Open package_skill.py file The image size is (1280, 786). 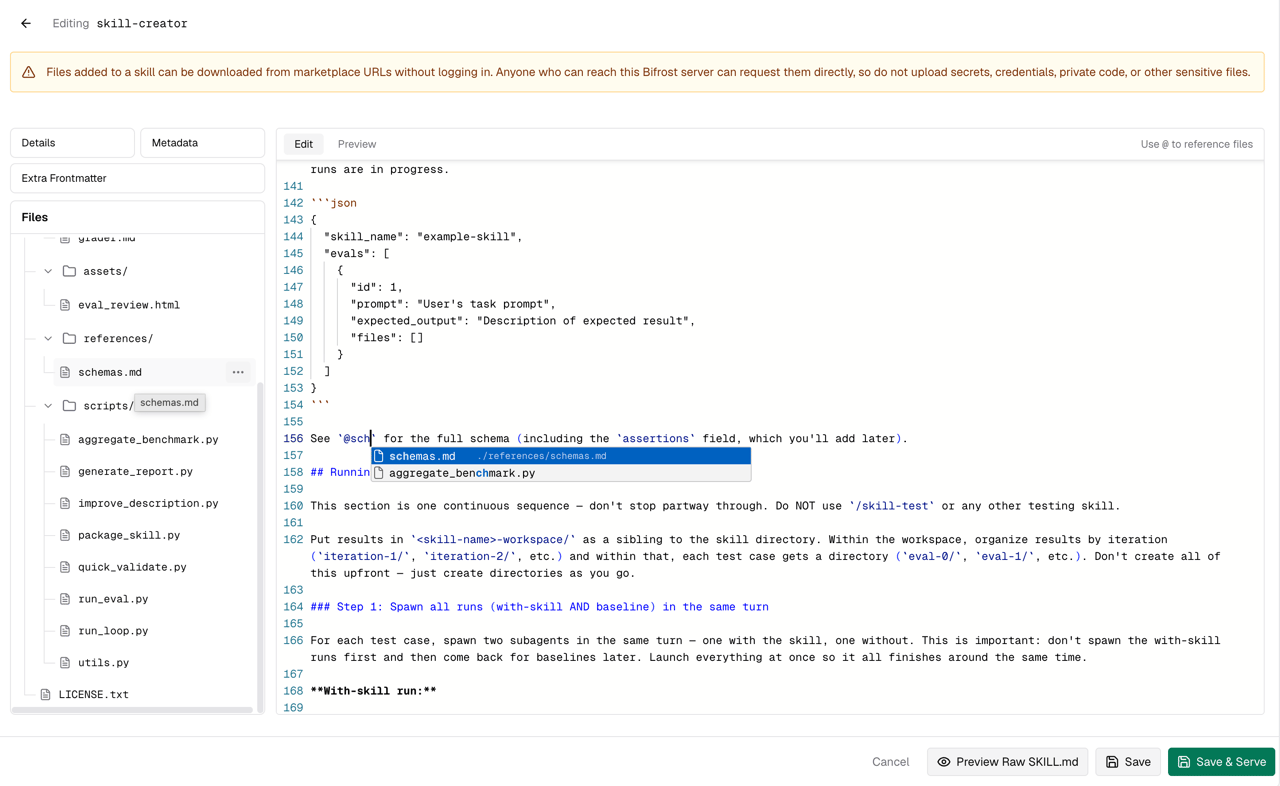(129, 535)
